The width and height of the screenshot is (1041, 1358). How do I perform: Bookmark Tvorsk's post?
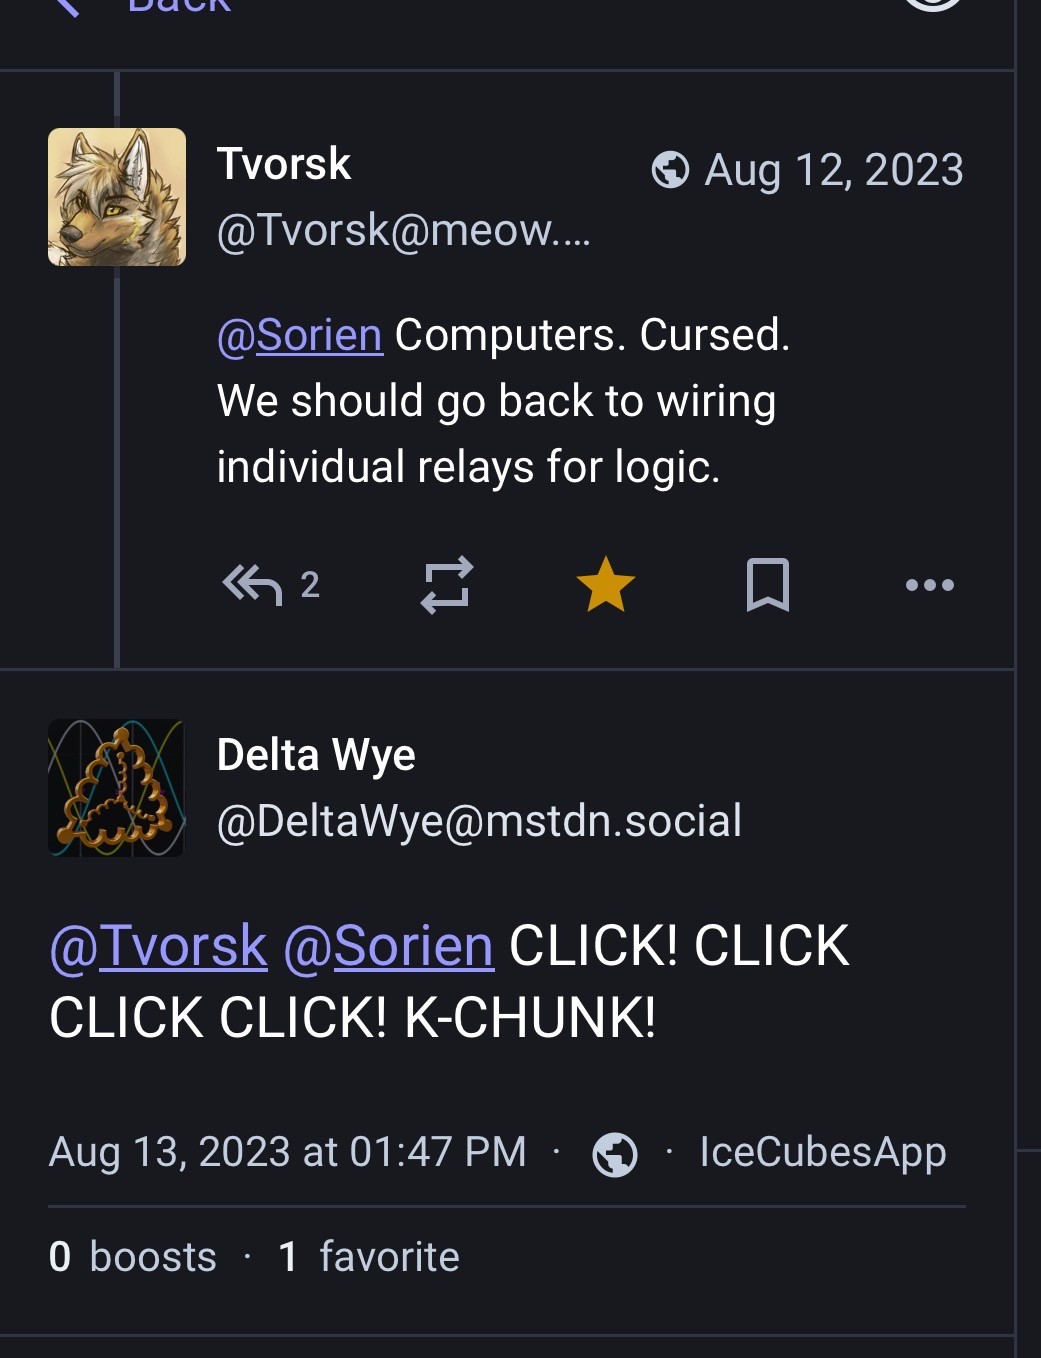tap(768, 585)
